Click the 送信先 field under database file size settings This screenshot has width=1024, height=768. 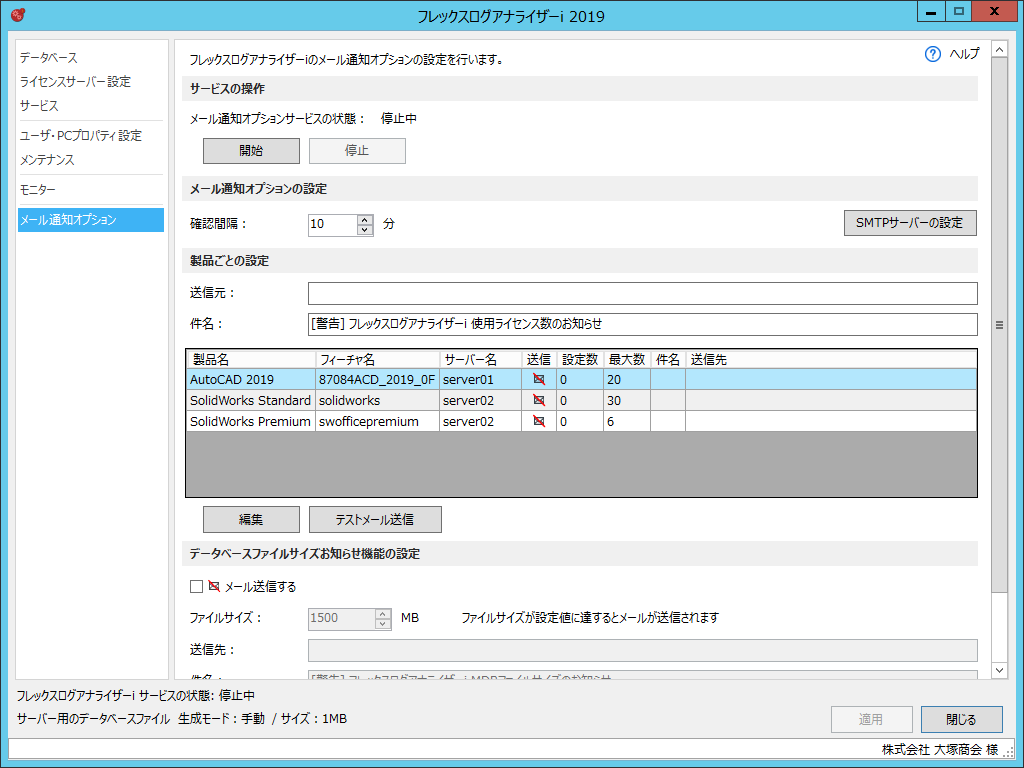pos(643,650)
